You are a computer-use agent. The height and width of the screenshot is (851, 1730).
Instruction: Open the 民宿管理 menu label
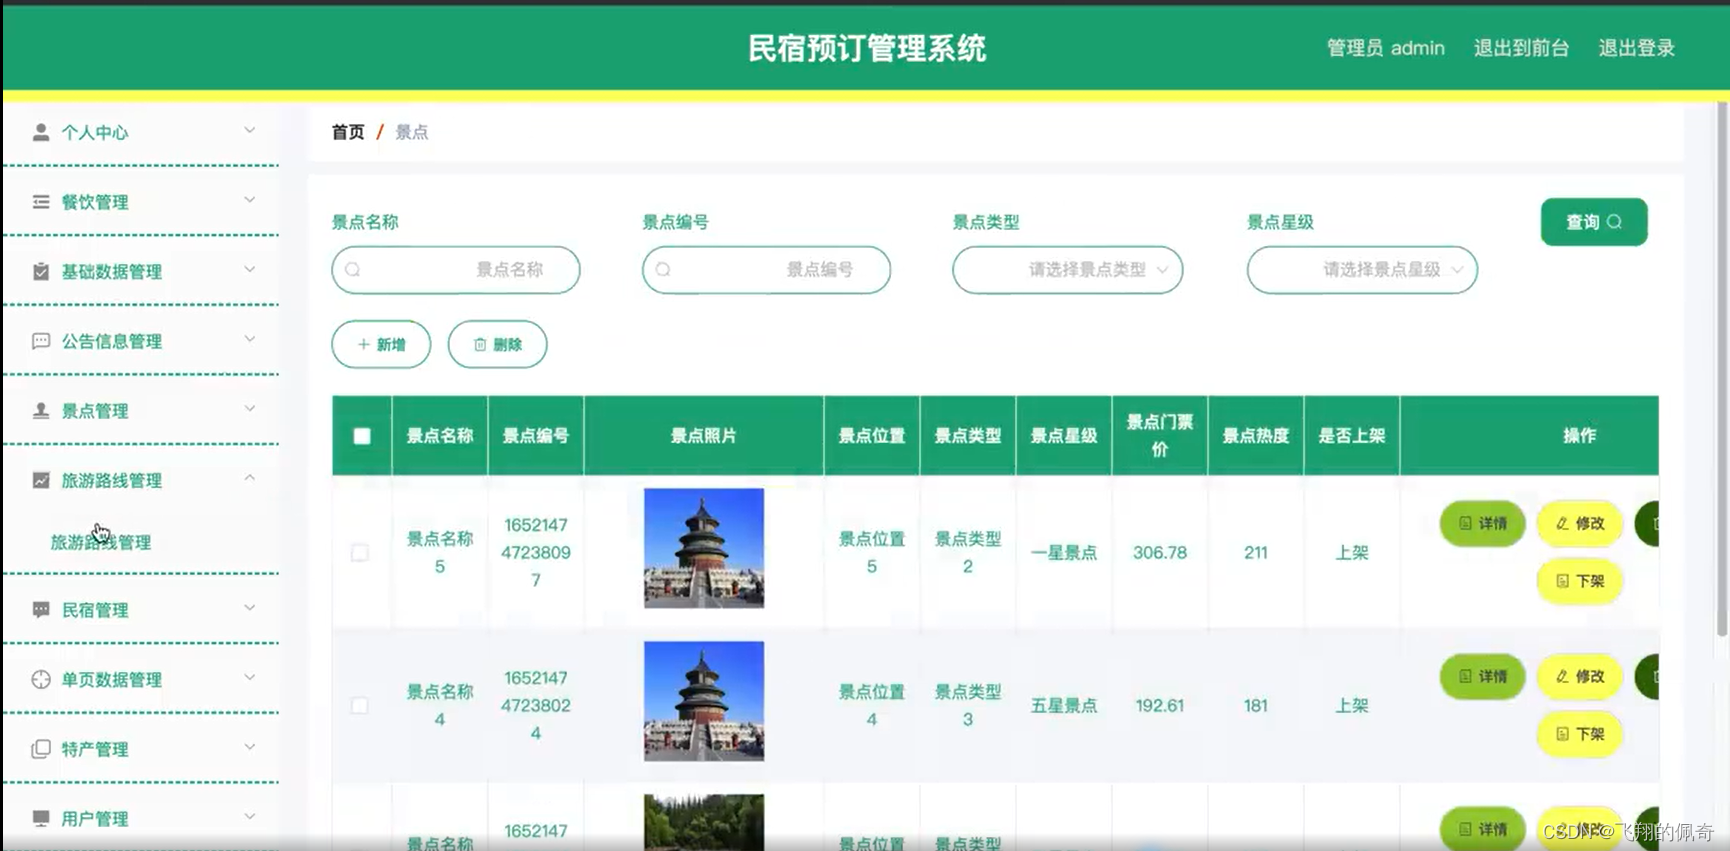tap(95, 610)
